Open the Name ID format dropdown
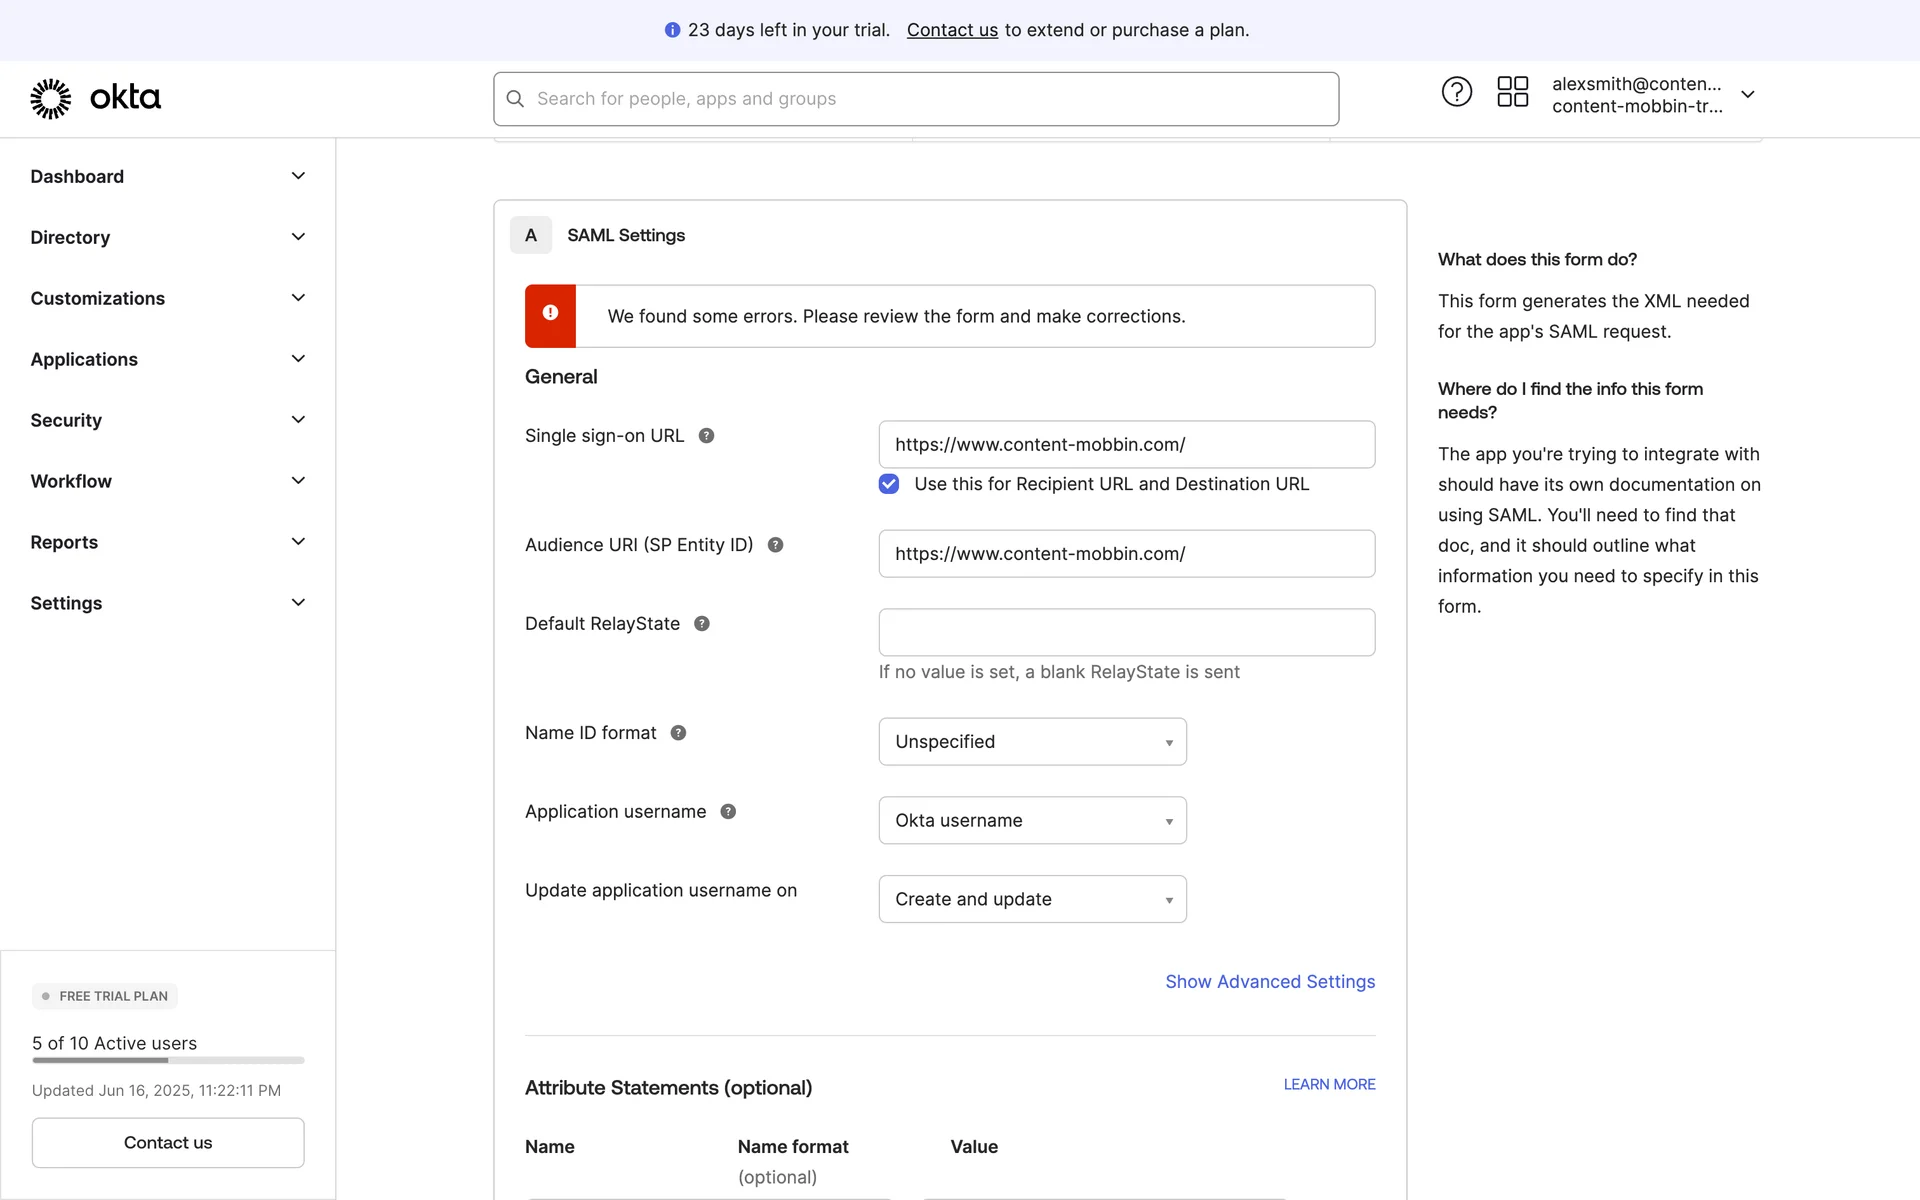Image resolution: width=1920 pixels, height=1200 pixels. click(1032, 742)
